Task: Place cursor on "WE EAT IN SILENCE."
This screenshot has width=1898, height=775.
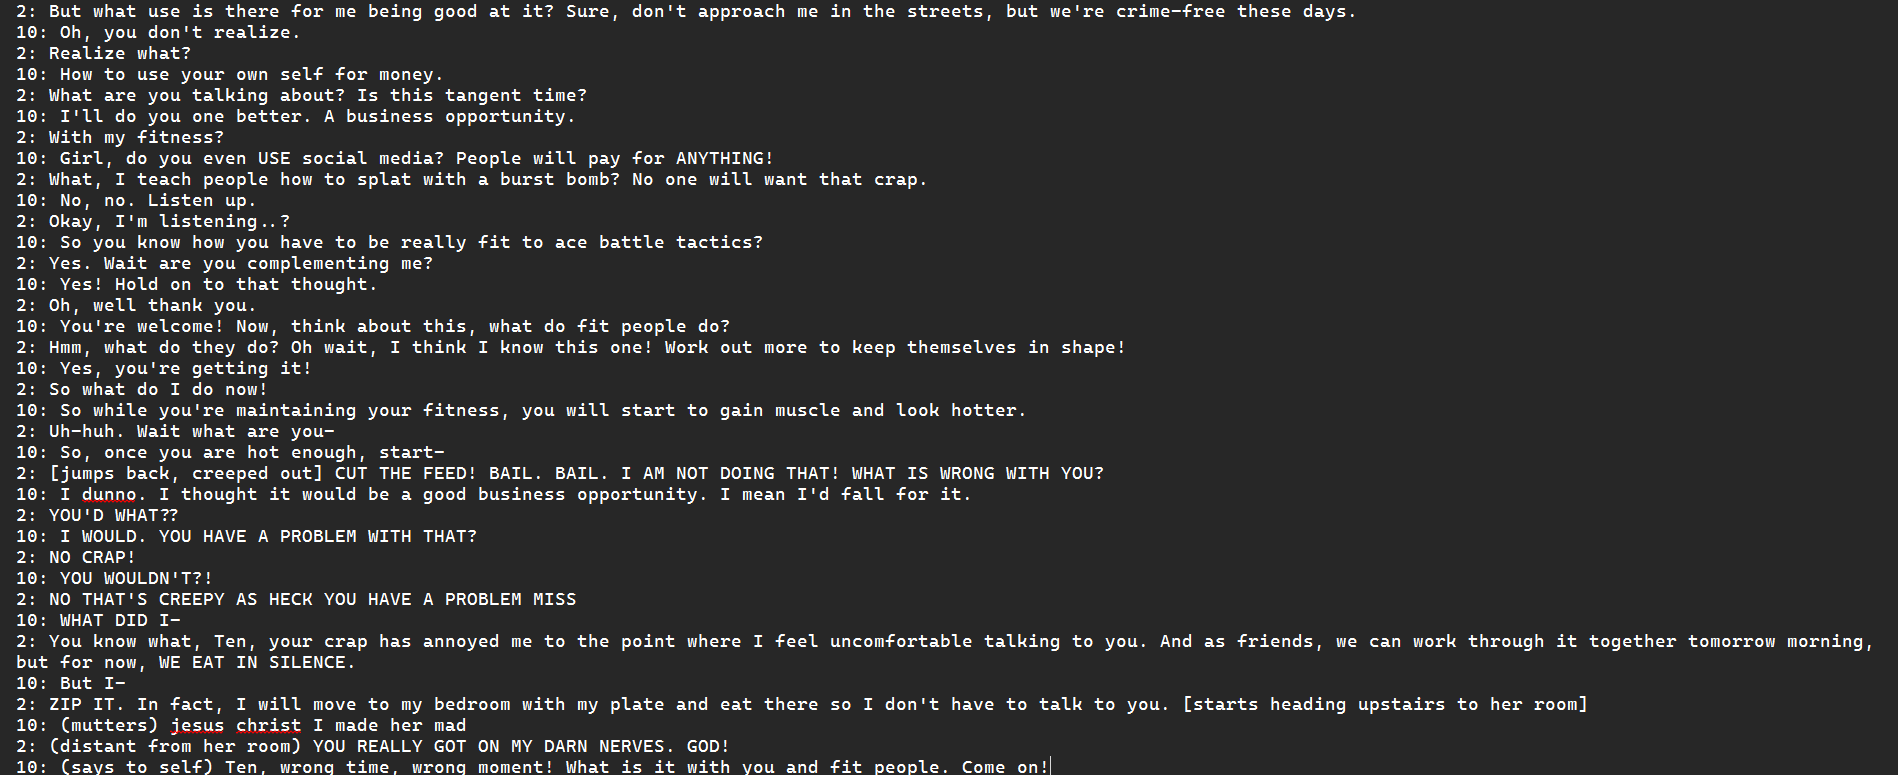Action: point(257,662)
